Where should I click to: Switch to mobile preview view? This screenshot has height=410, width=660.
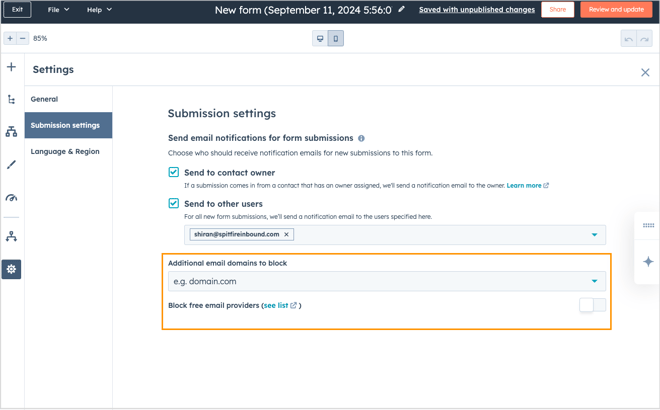coord(335,38)
